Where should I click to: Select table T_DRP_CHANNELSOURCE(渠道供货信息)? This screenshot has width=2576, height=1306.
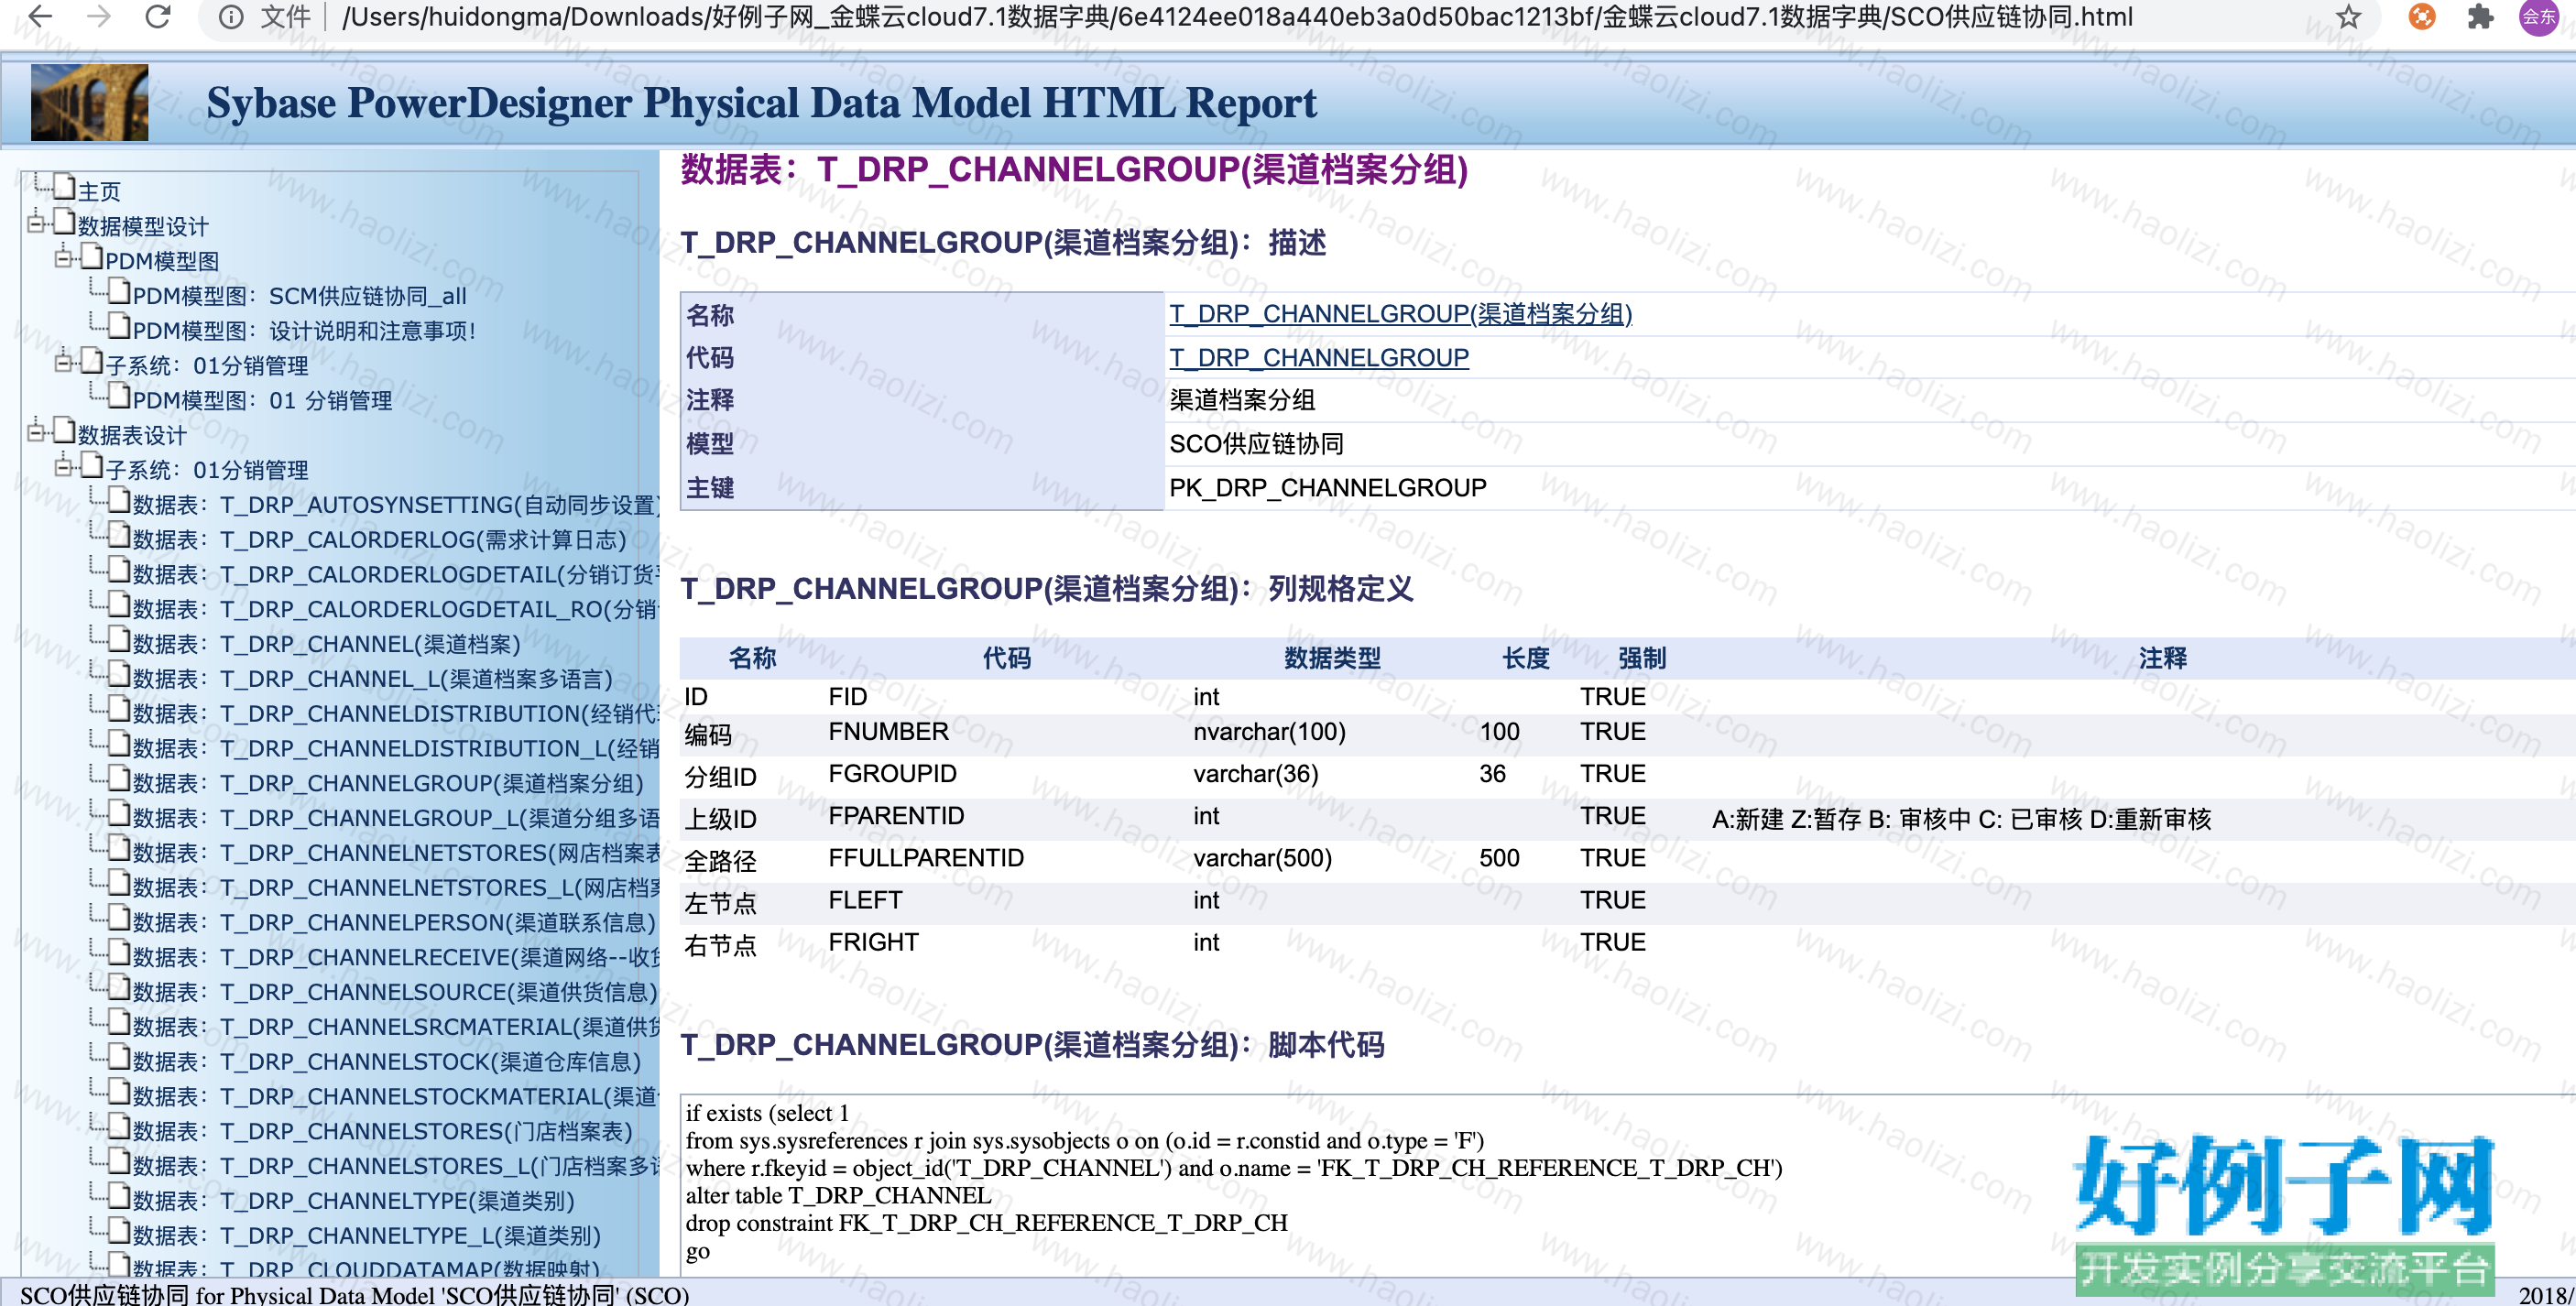[395, 992]
